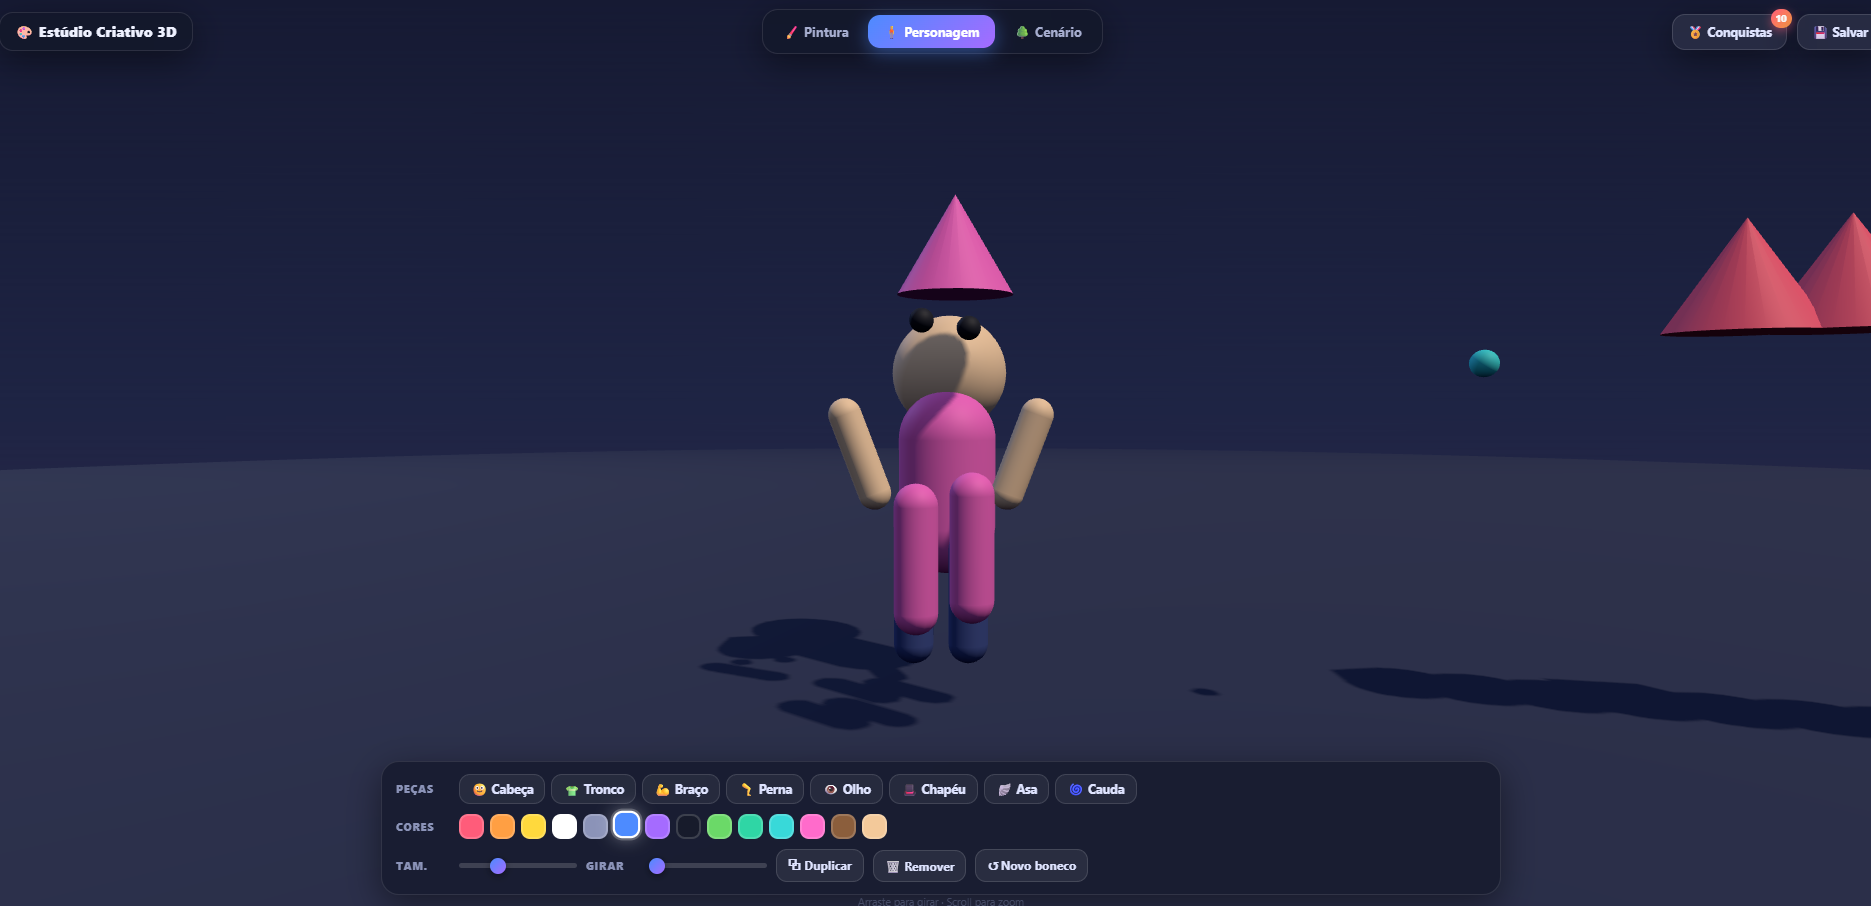The image size is (1871, 906).
Task: Add a Perna leg piece
Action: click(765, 789)
